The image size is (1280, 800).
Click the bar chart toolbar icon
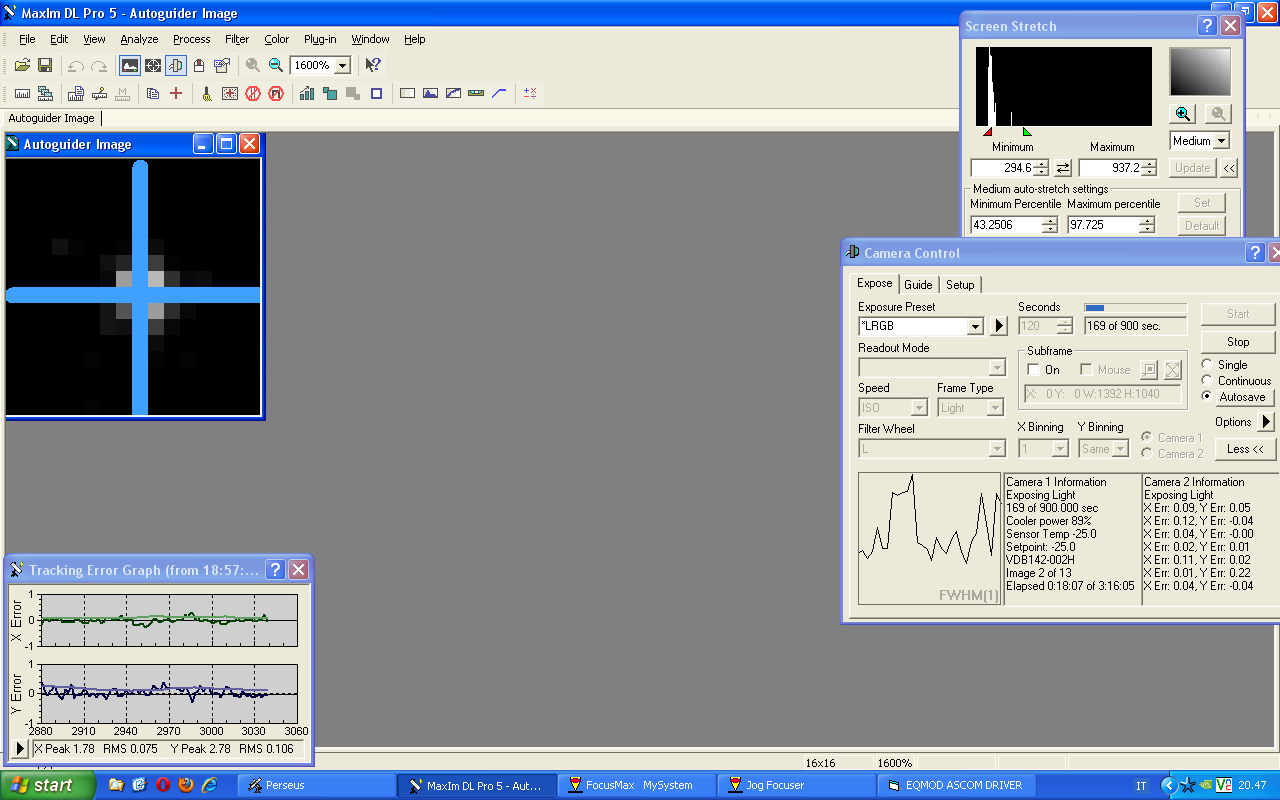307,93
